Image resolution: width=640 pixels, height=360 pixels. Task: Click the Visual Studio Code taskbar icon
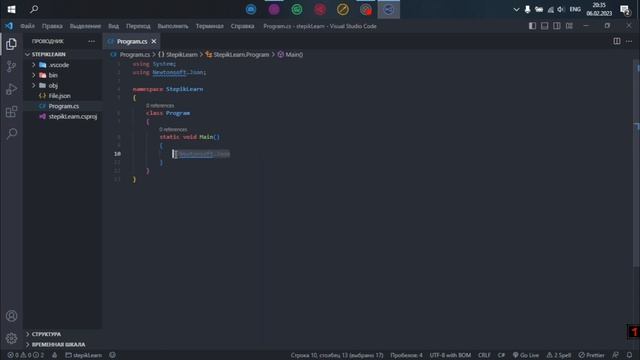click(389, 9)
